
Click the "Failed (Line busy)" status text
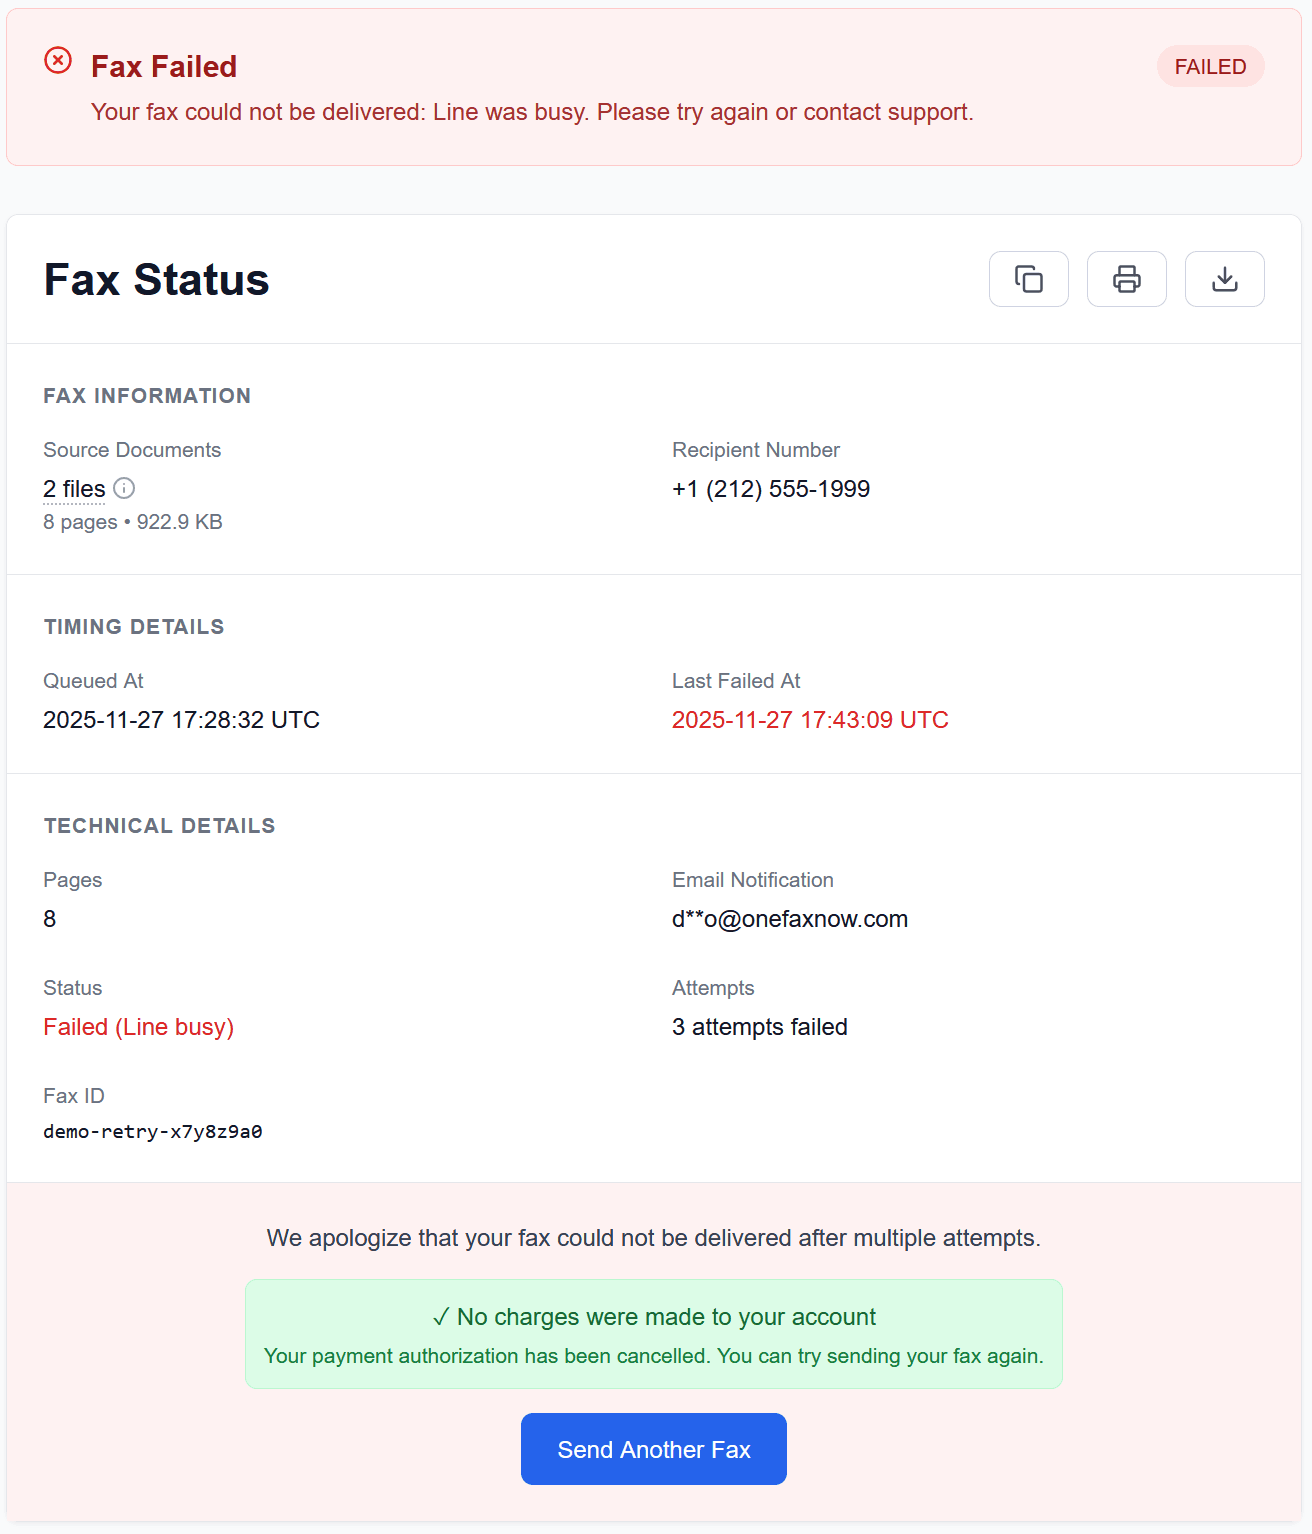tap(138, 1026)
